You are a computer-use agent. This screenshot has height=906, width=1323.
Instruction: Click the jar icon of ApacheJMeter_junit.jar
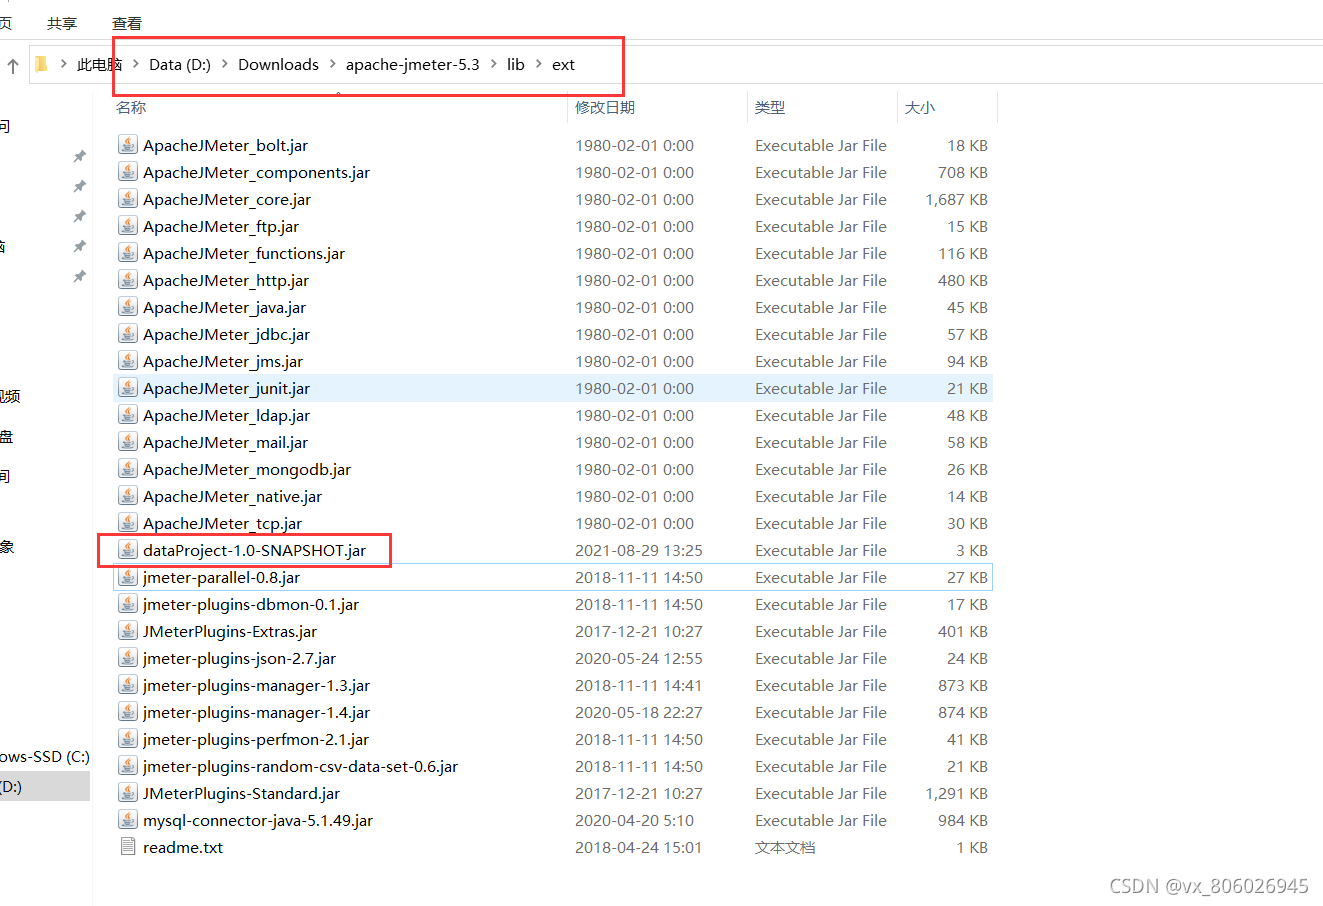pyautogui.click(x=128, y=388)
